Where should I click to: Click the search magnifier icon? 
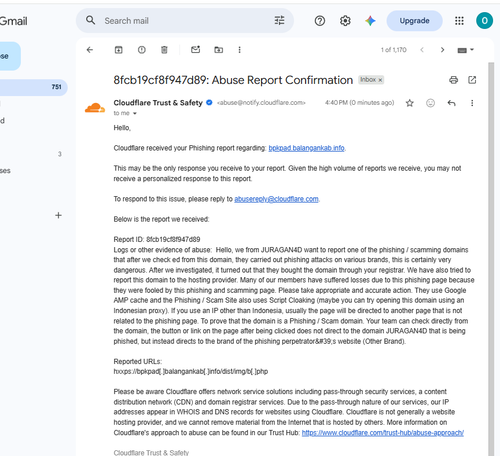point(90,20)
